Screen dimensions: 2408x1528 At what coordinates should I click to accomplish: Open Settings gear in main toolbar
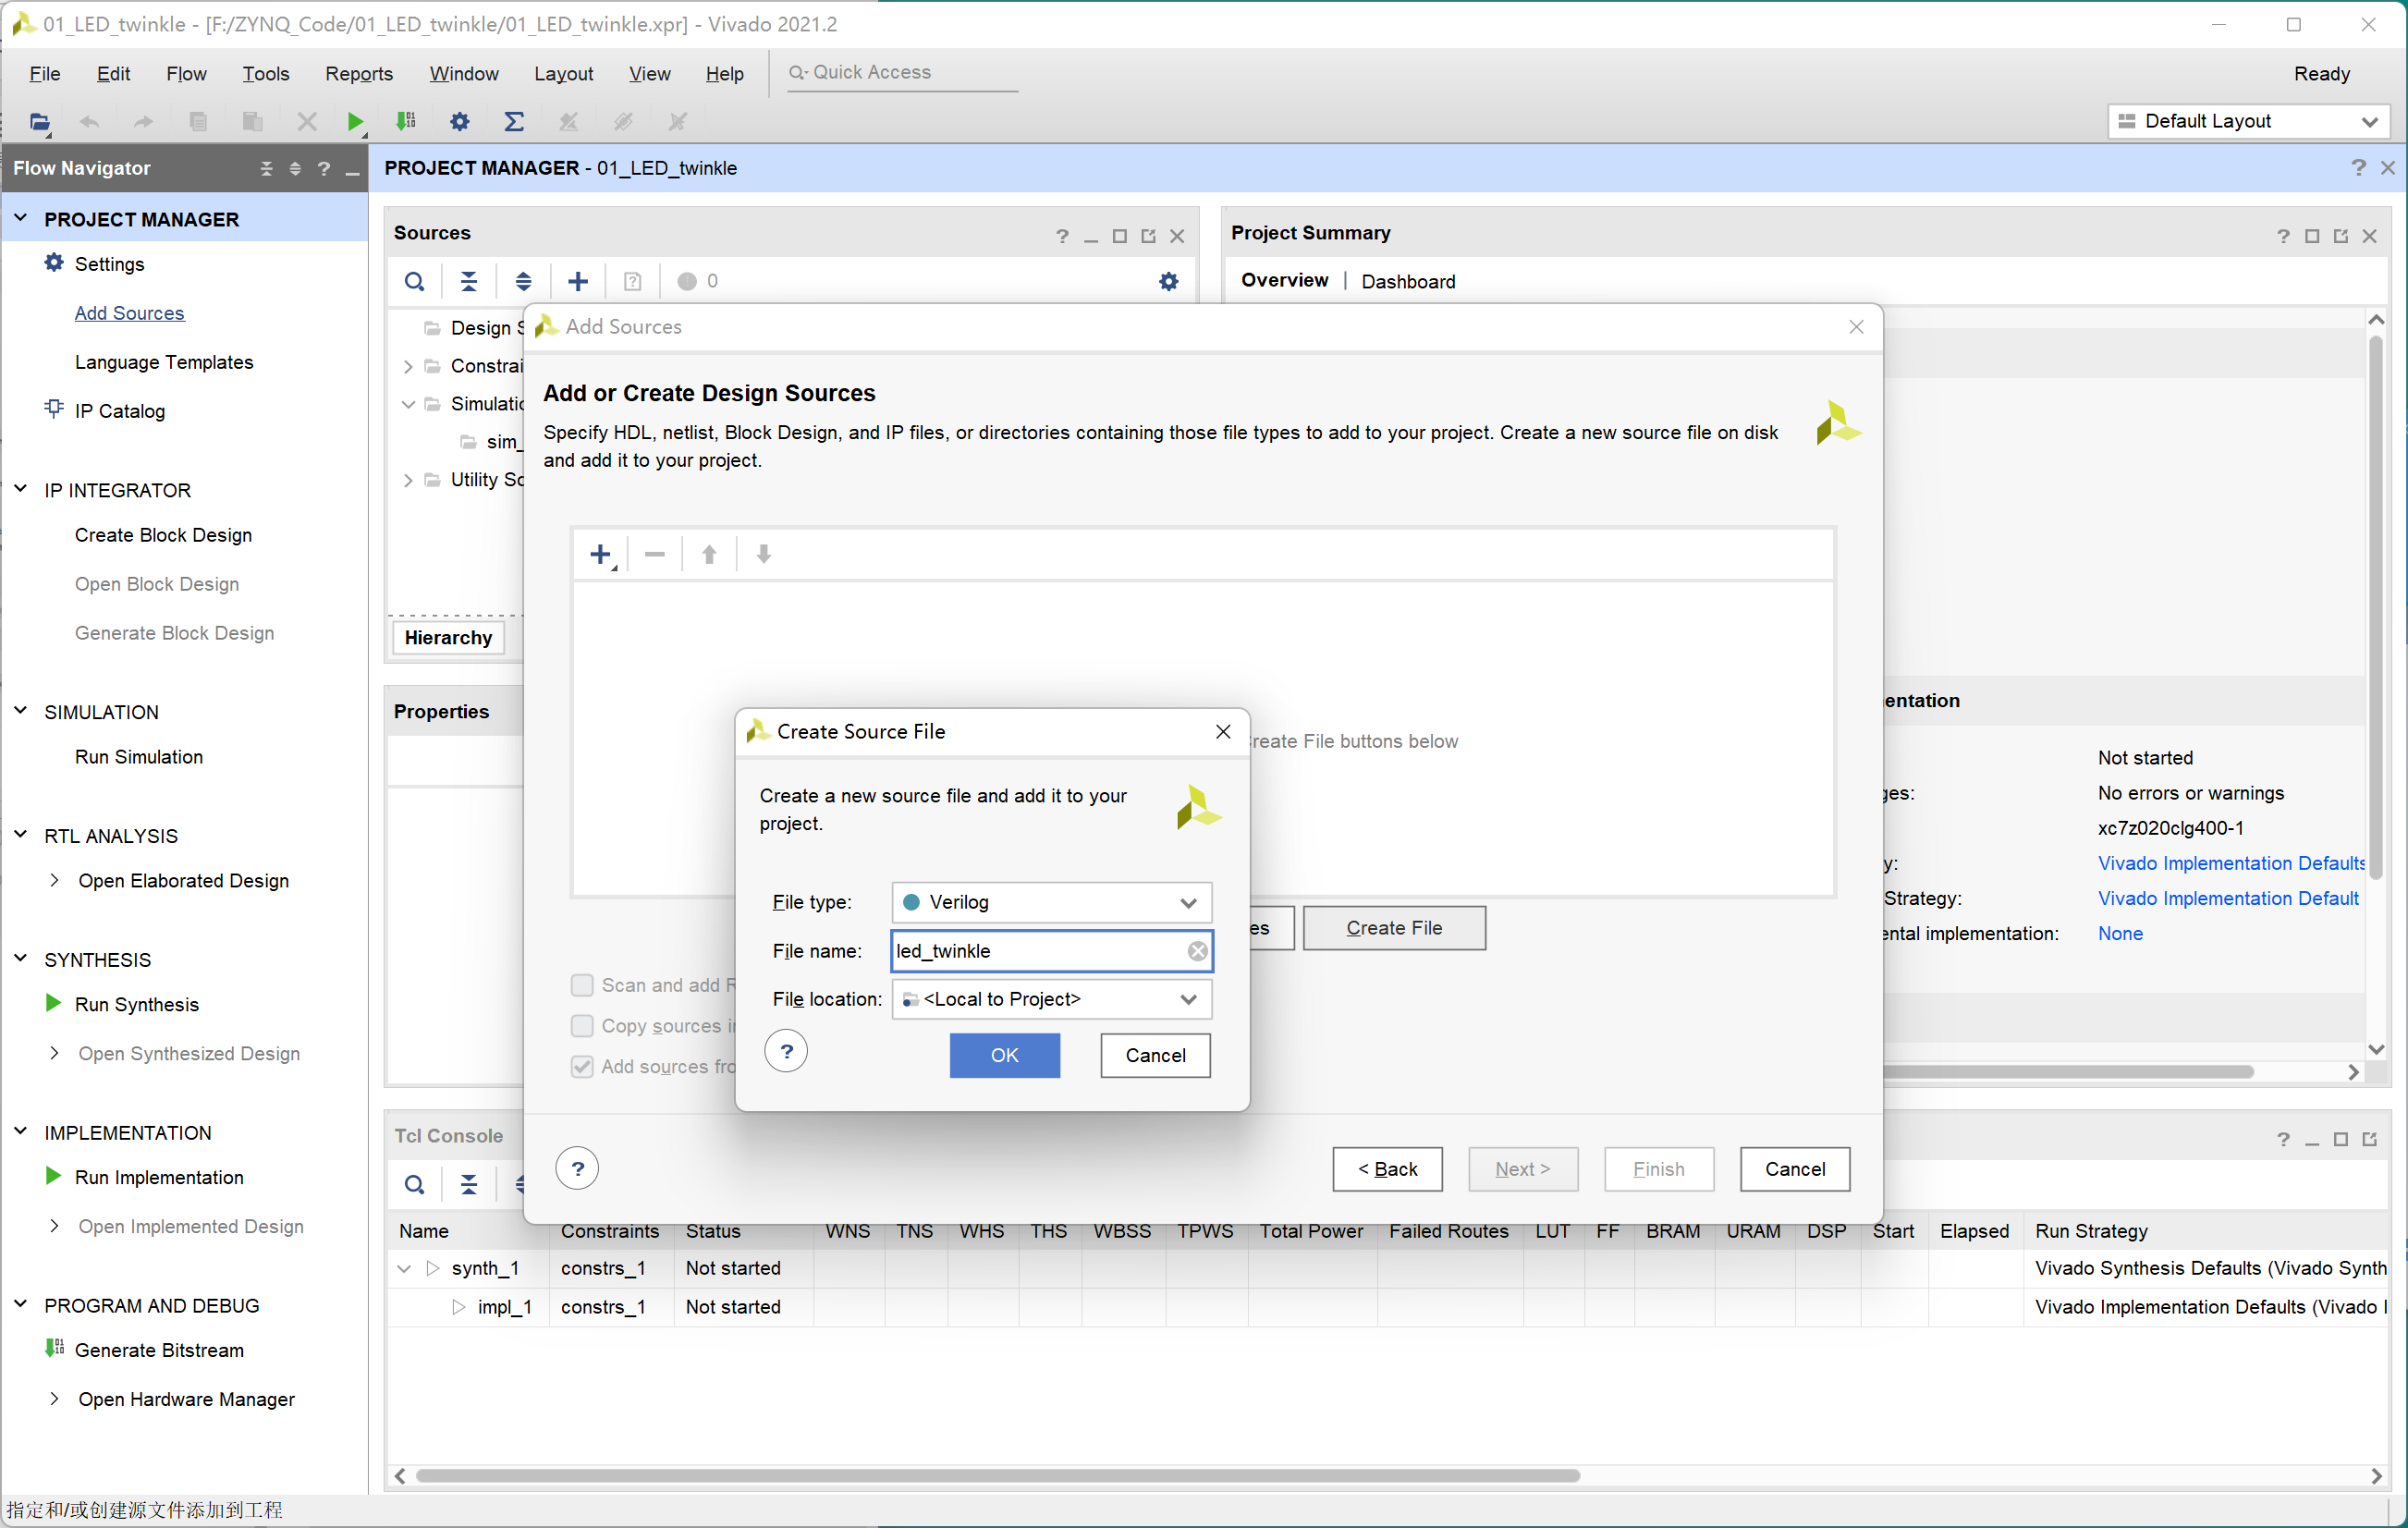click(x=459, y=121)
